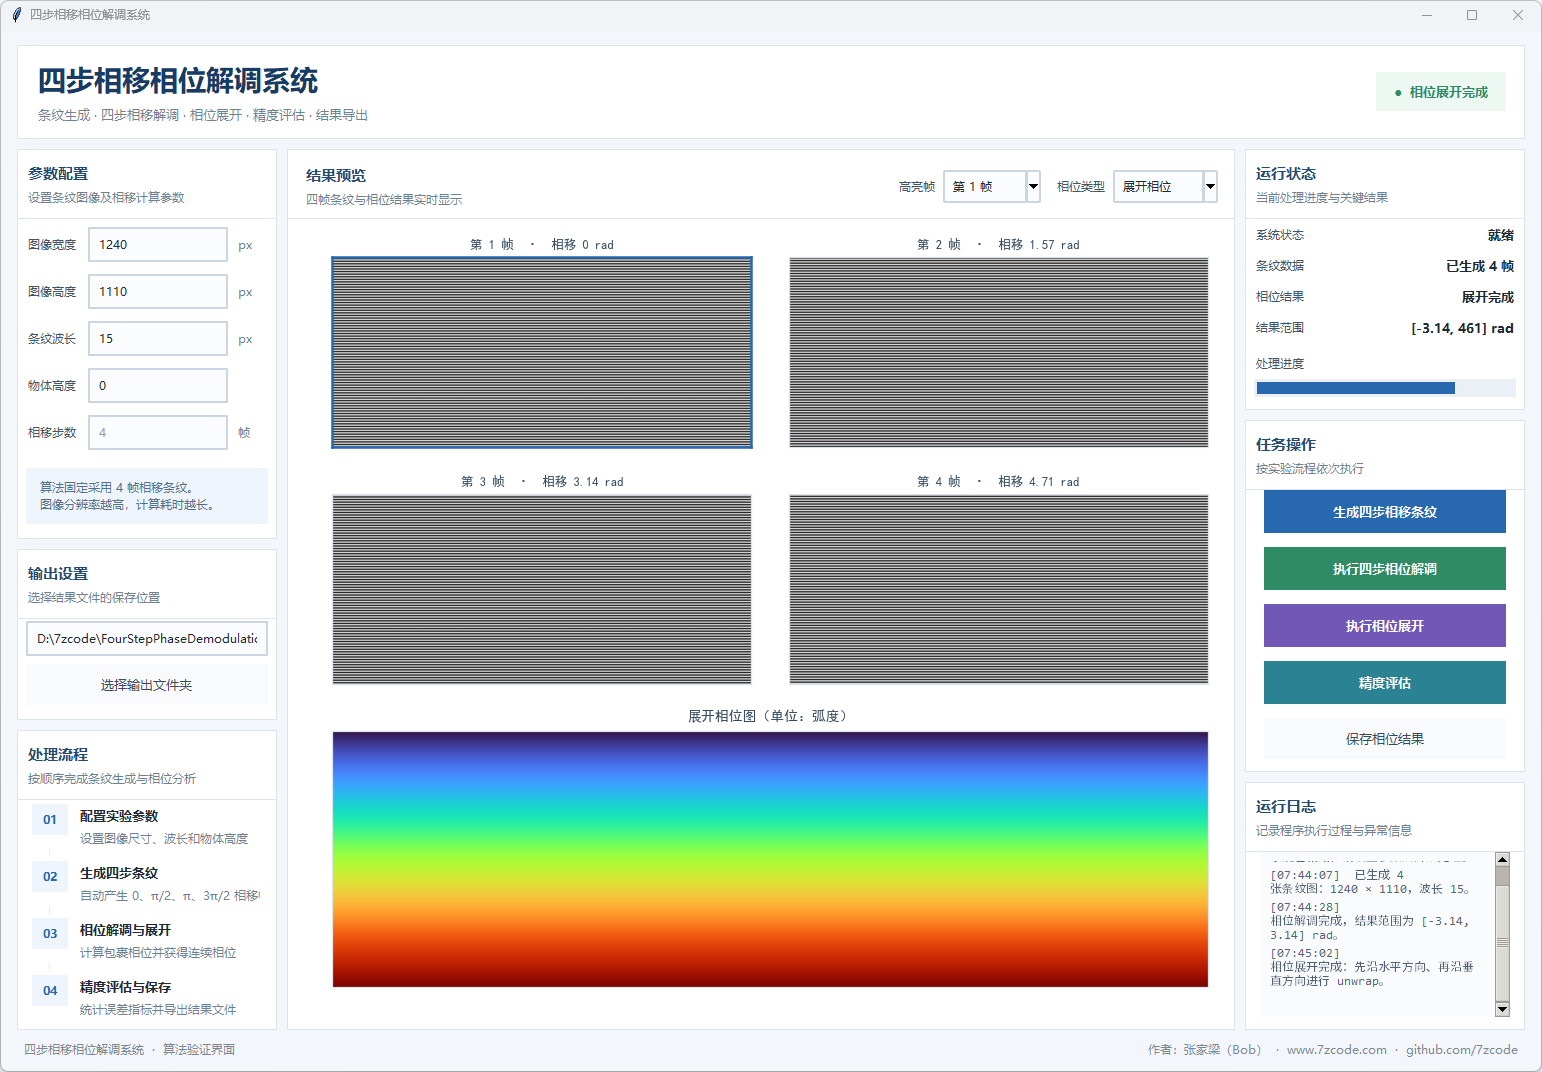
Task: Click the github.com/7zcode footer text
Action: (1461, 1049)
